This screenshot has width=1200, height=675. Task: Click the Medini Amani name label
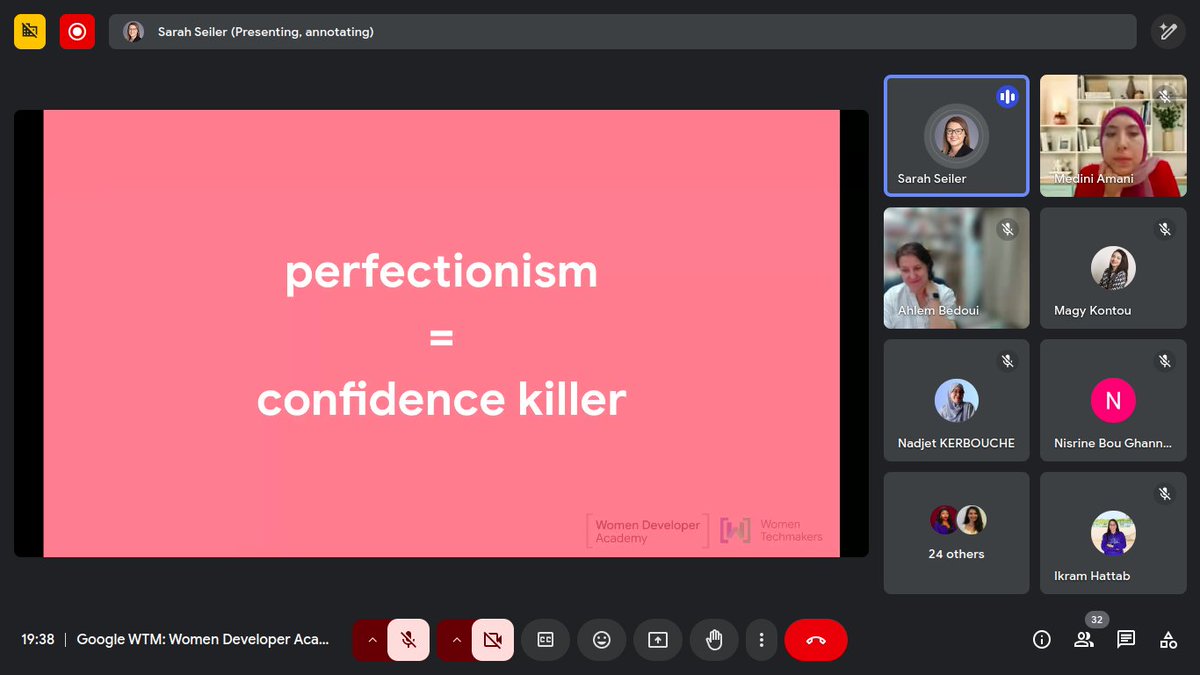[x=1094, y=179]
